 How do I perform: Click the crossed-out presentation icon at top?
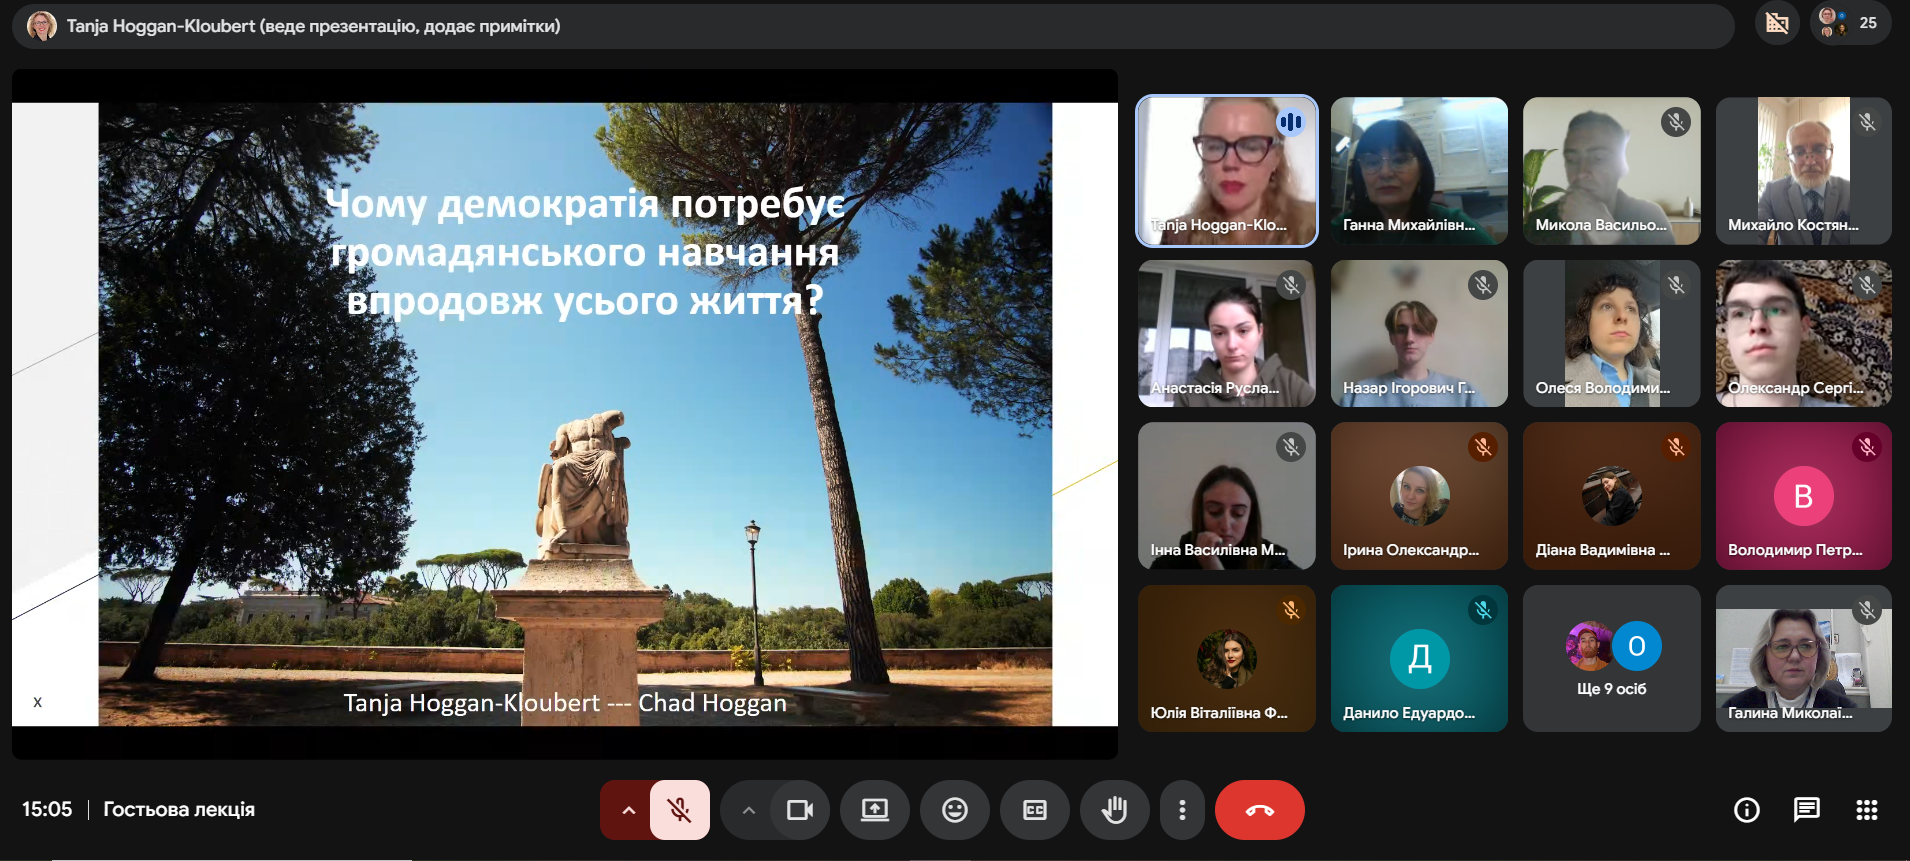1777,23
